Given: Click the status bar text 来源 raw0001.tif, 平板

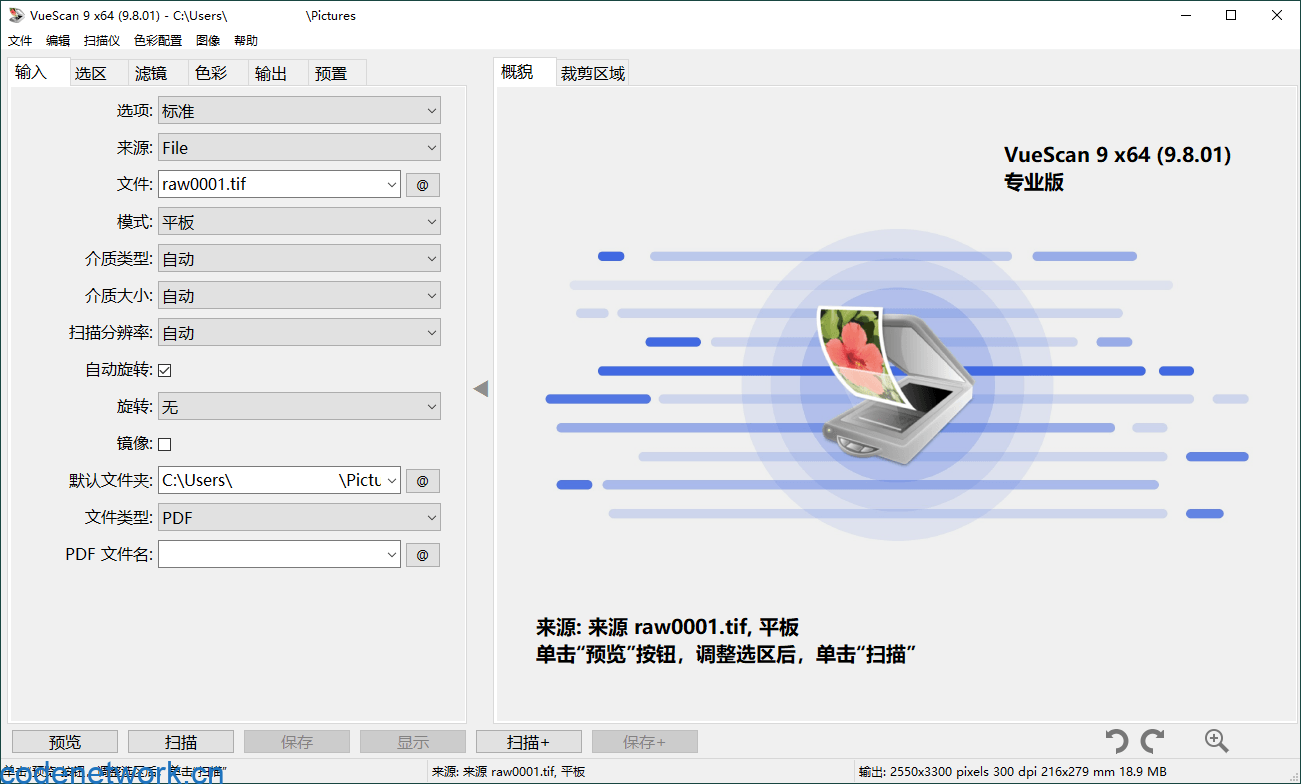Looking at the screenshot, I should coord(509,772).
